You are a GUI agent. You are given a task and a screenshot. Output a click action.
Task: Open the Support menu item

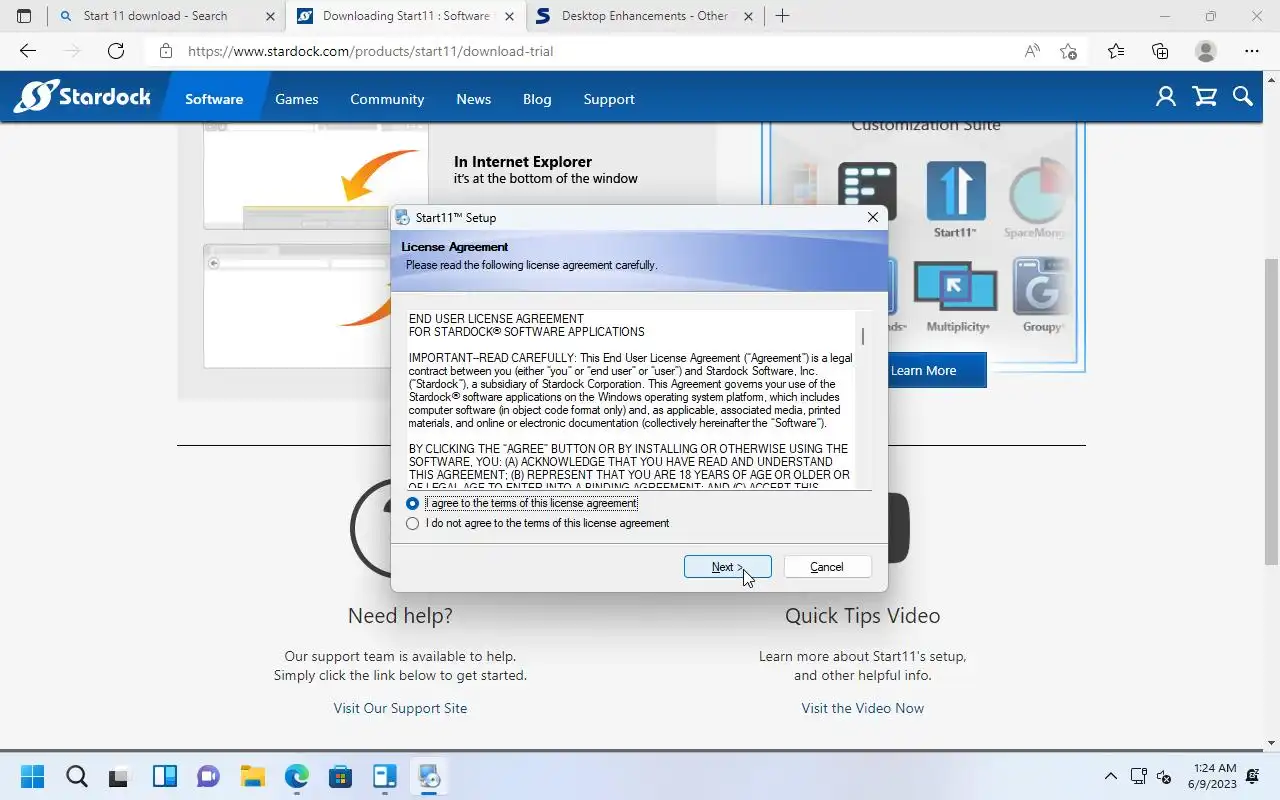coord(609,99)
